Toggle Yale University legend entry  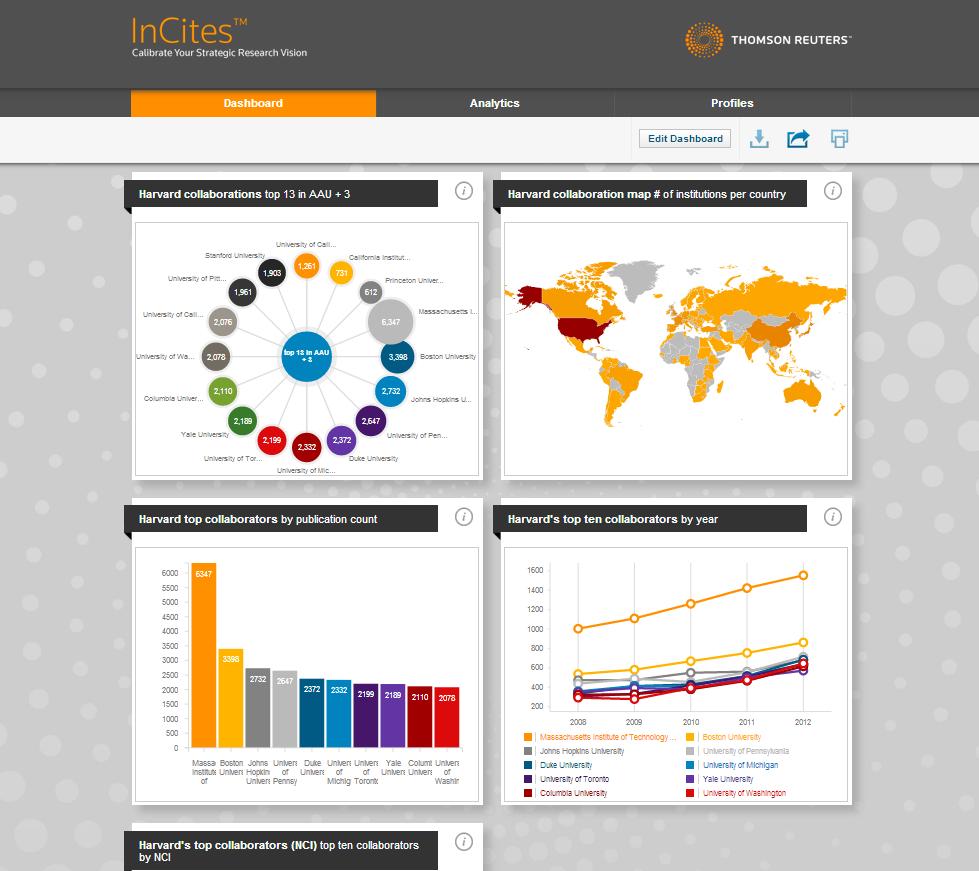[728, 779]
